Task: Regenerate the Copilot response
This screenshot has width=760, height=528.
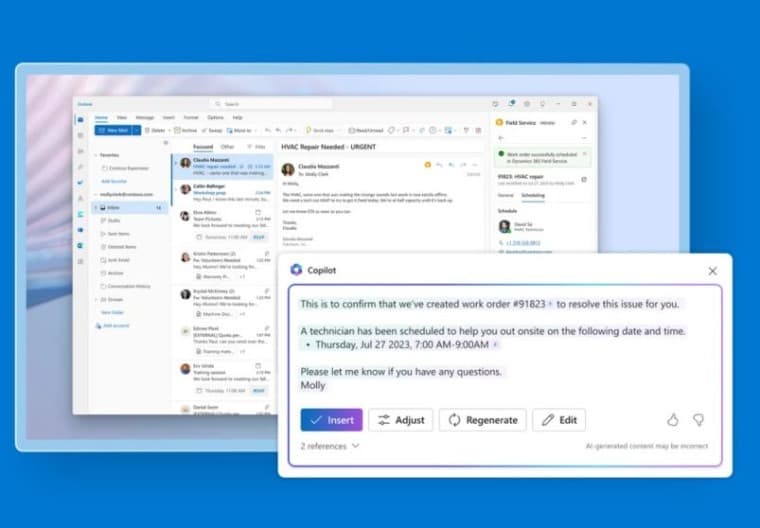Action: [x=483, y=420]
